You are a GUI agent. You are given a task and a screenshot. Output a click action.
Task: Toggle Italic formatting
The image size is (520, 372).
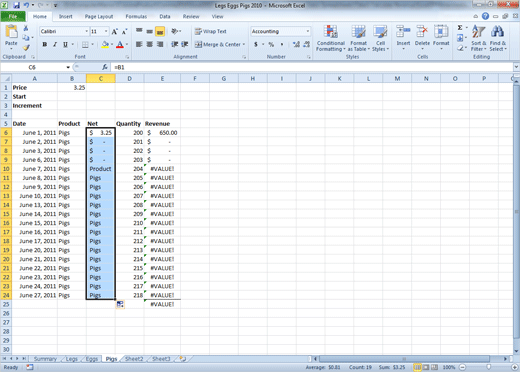55,44
